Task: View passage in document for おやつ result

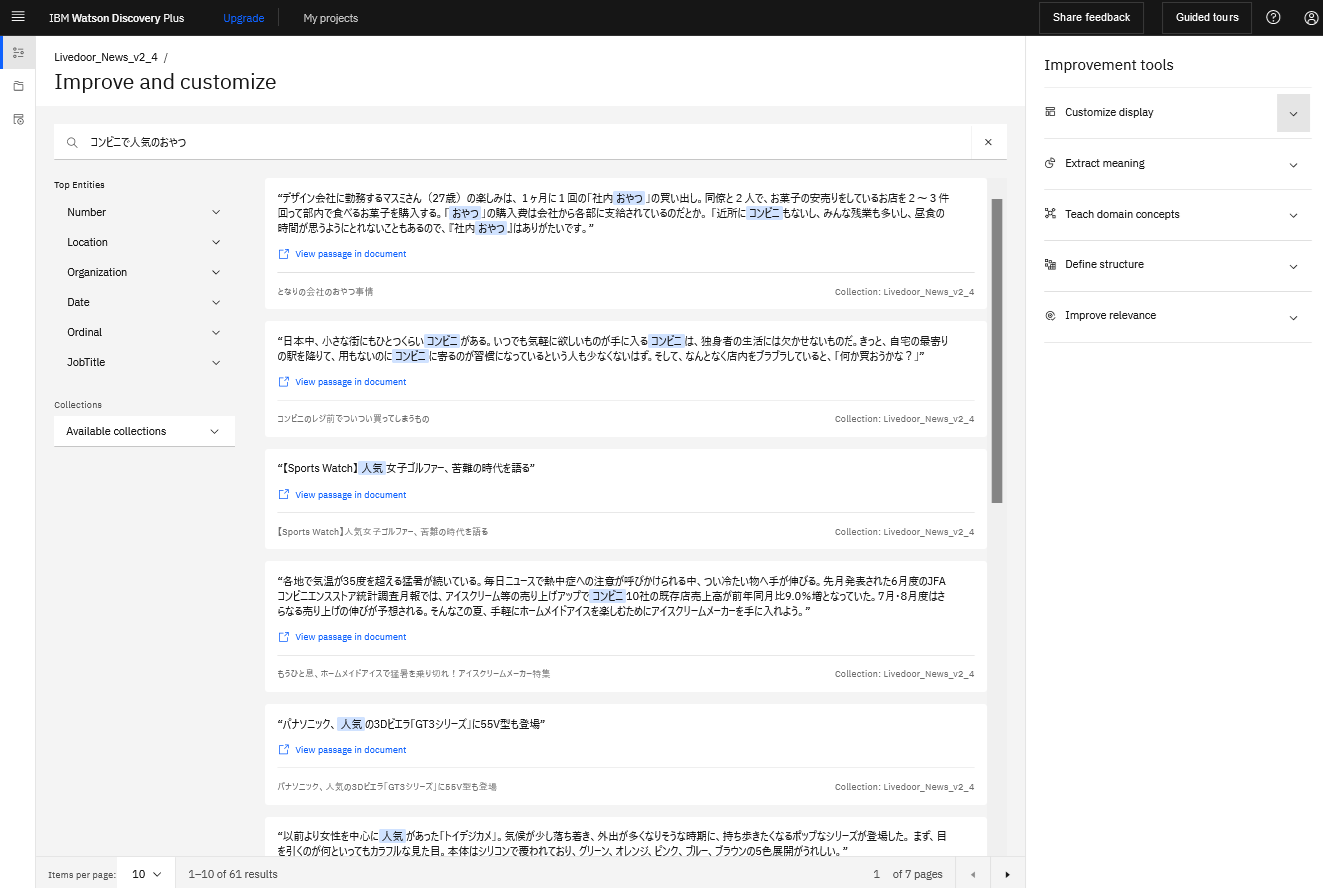Action: click(x=351, y=254)
